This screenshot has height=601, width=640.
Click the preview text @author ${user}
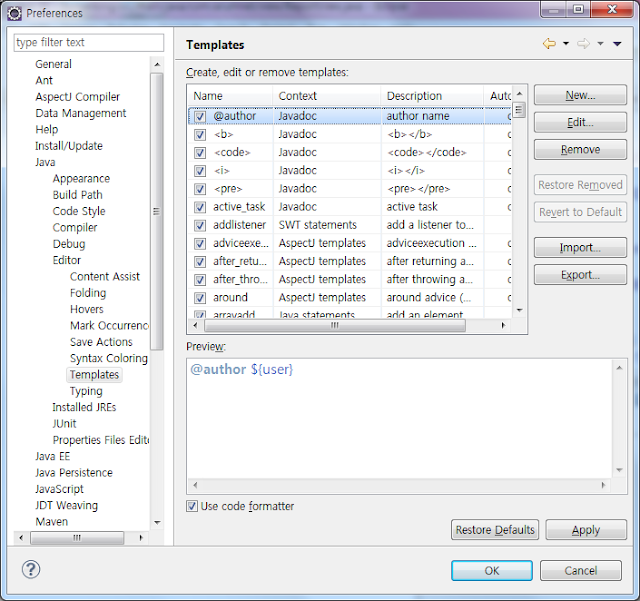(x=242, y=369)
